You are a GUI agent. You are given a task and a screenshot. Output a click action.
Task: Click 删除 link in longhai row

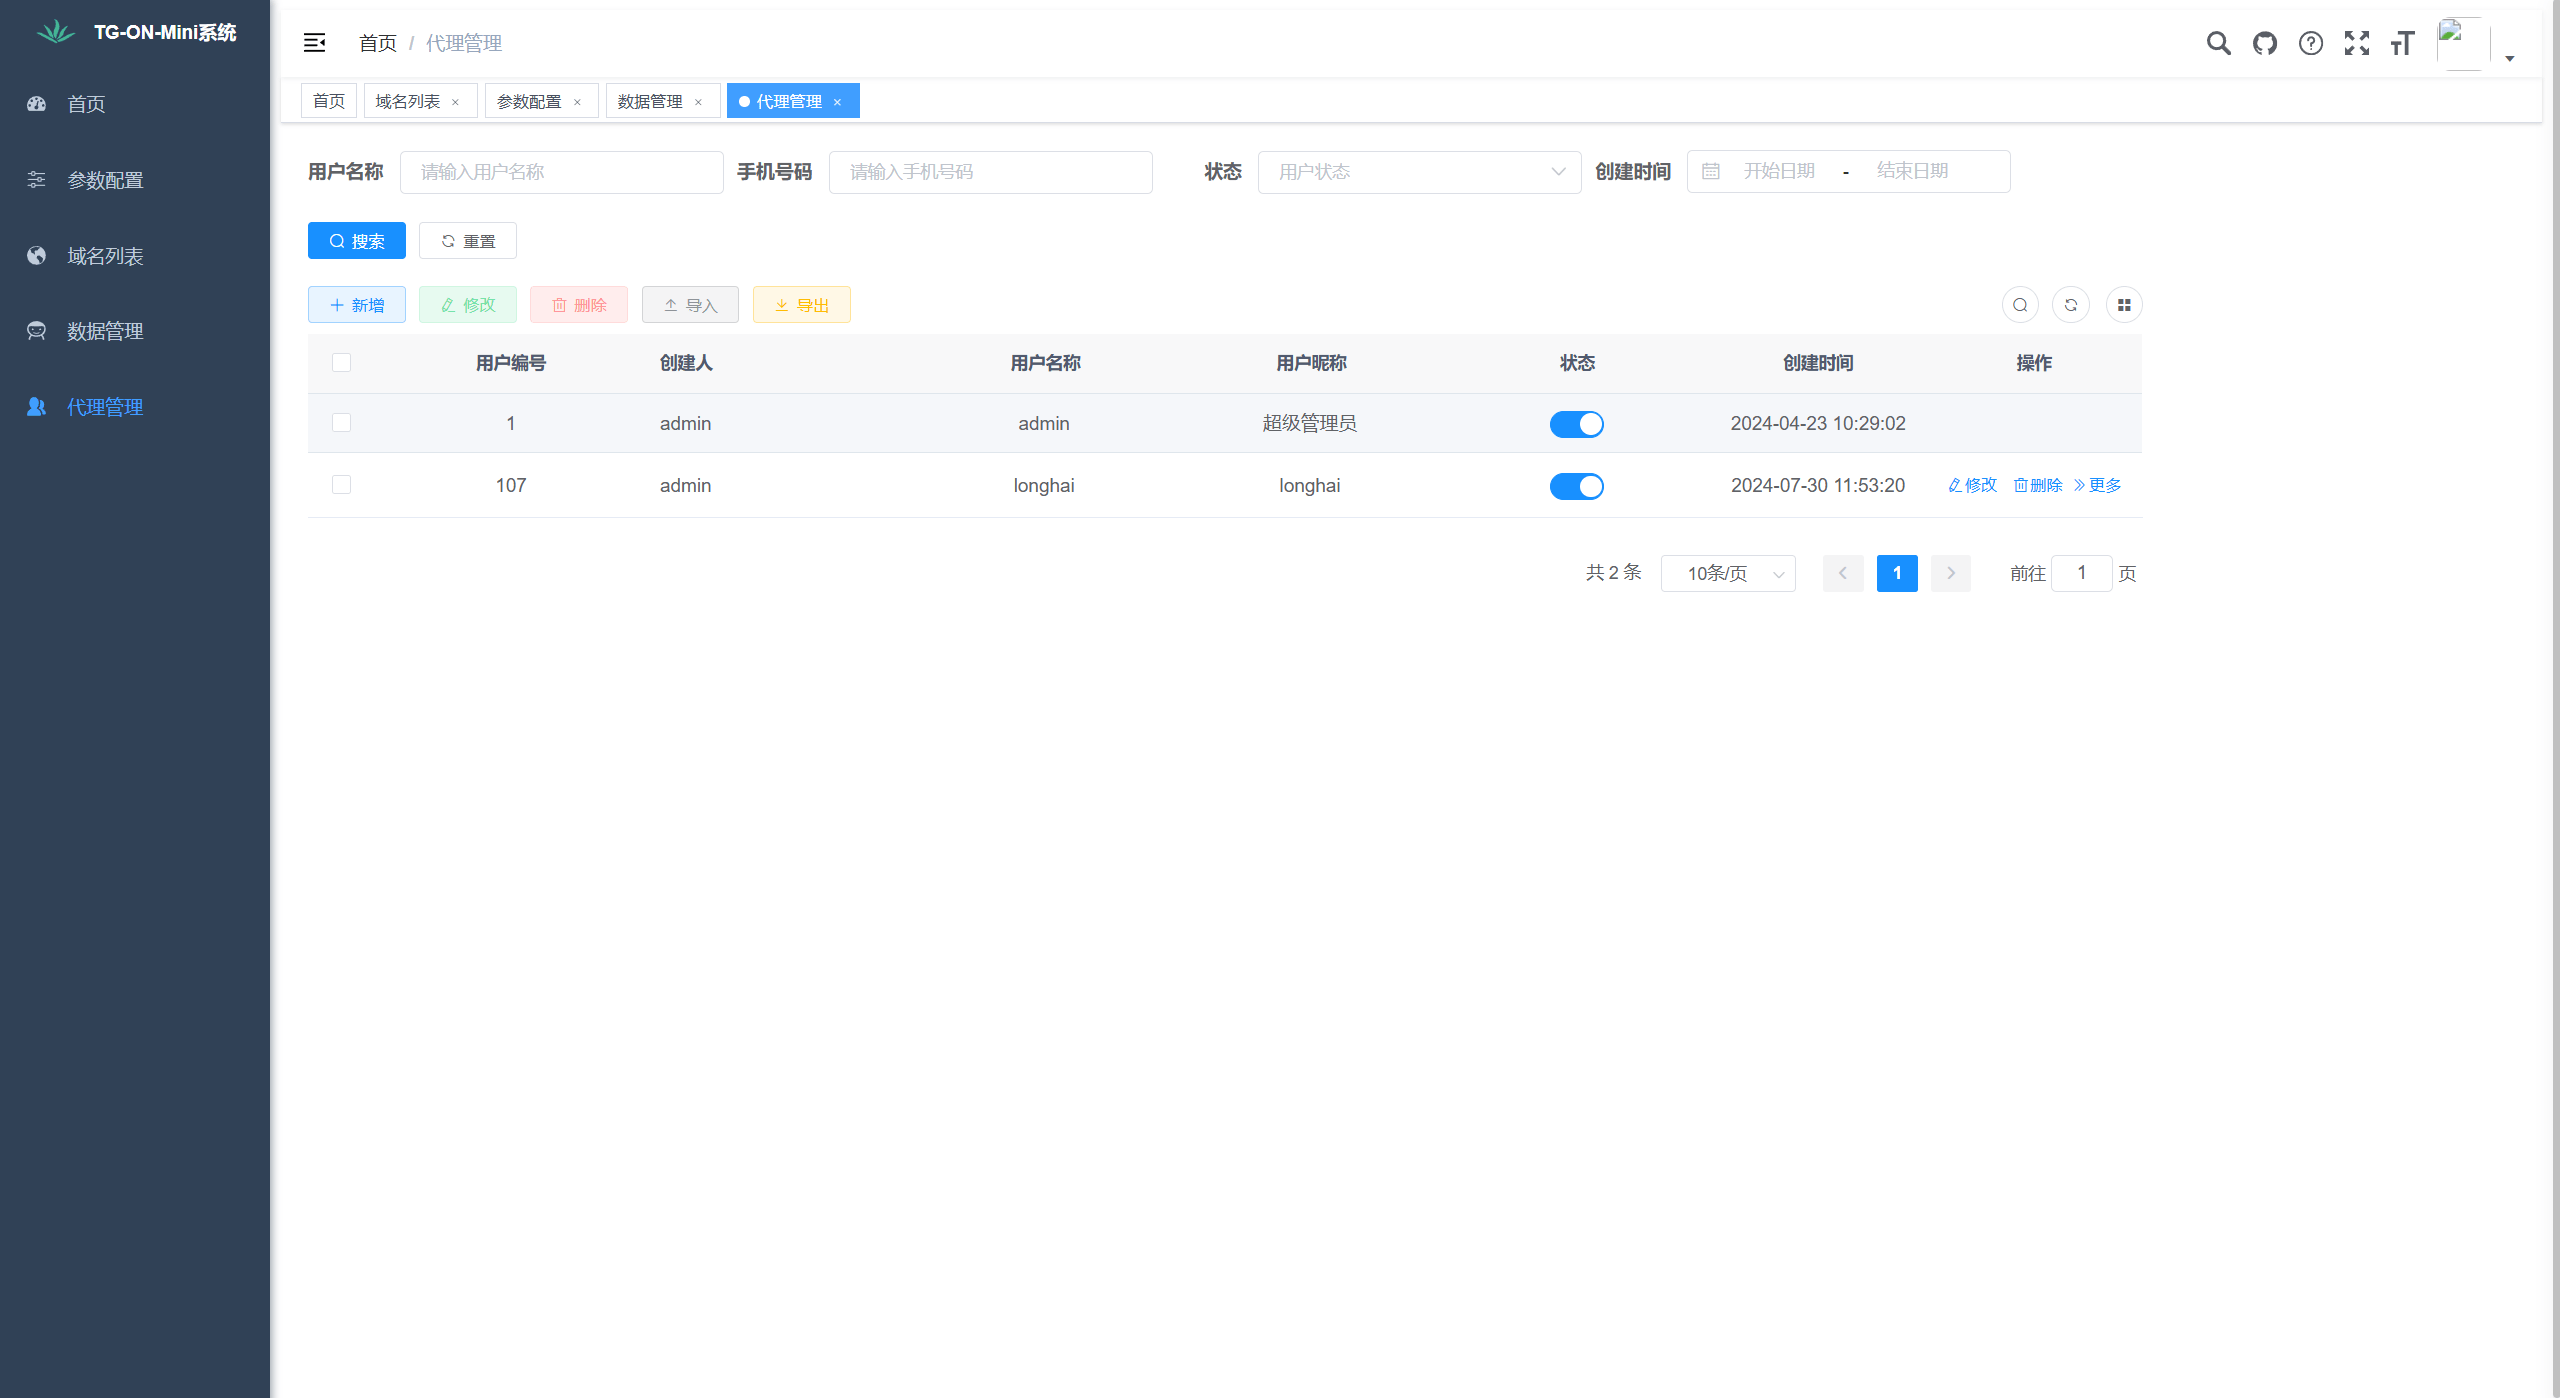click(2037, 485)
